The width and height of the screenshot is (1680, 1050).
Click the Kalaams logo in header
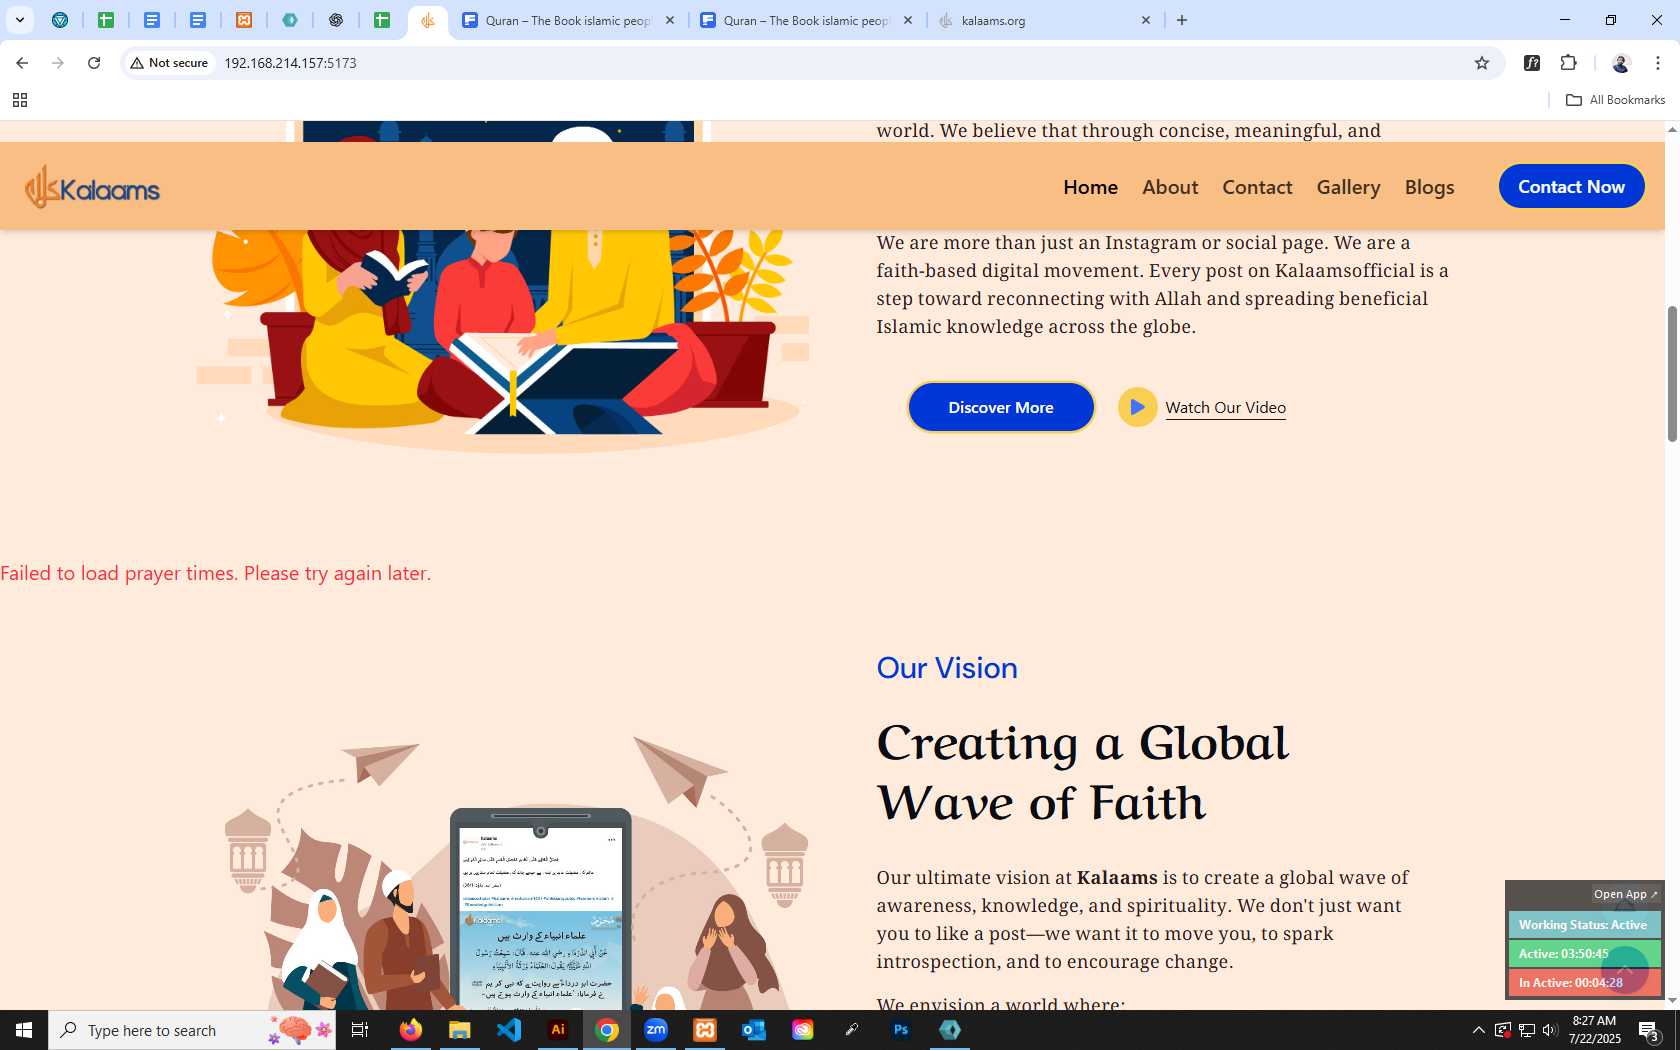click(x=92, y=187)
